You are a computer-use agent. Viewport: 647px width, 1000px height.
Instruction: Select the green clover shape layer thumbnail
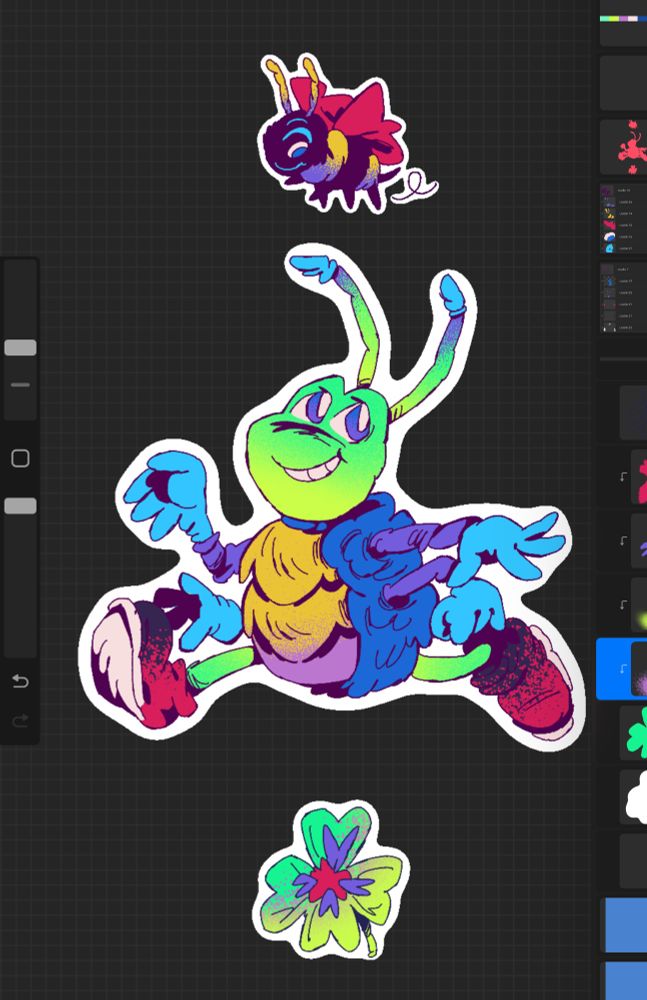click(634, 733)
